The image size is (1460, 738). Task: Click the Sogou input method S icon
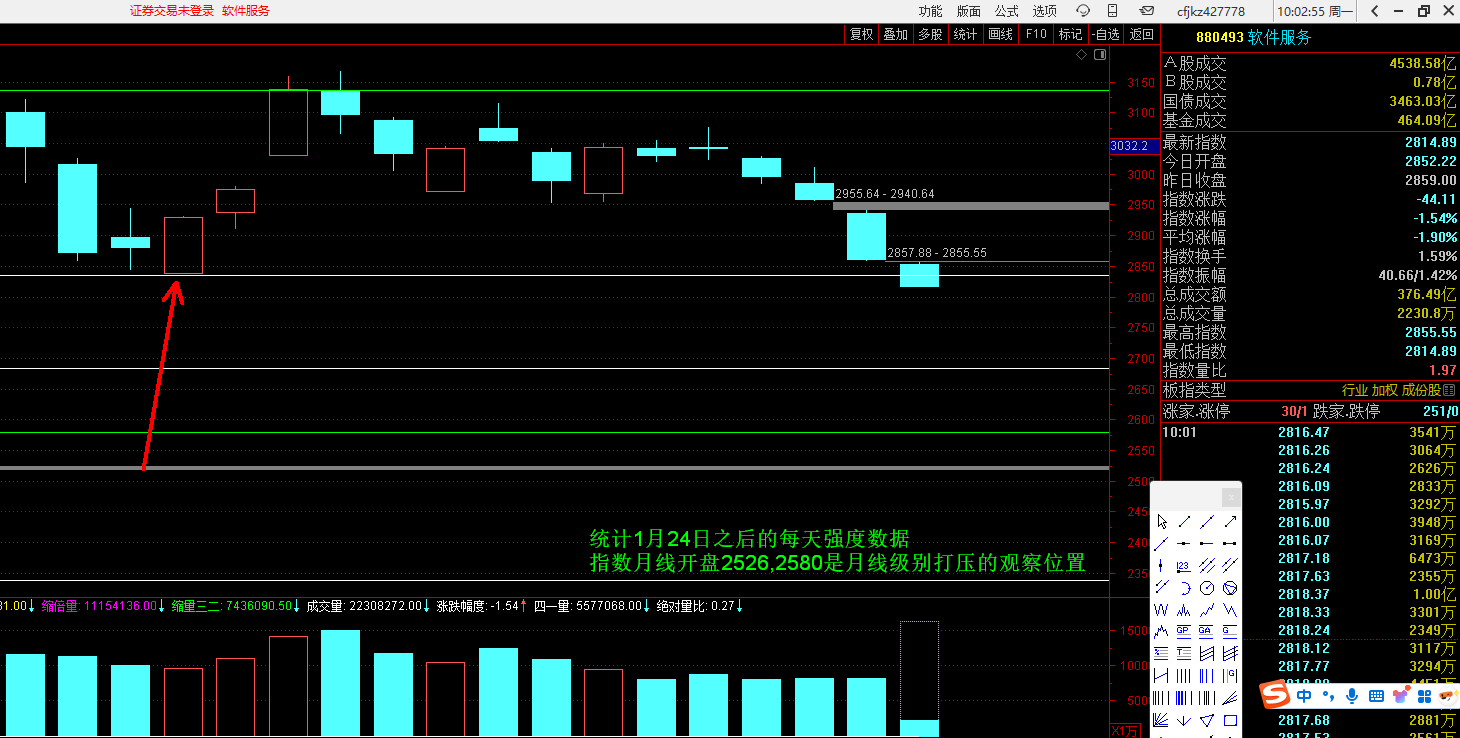pos(1274,694)
